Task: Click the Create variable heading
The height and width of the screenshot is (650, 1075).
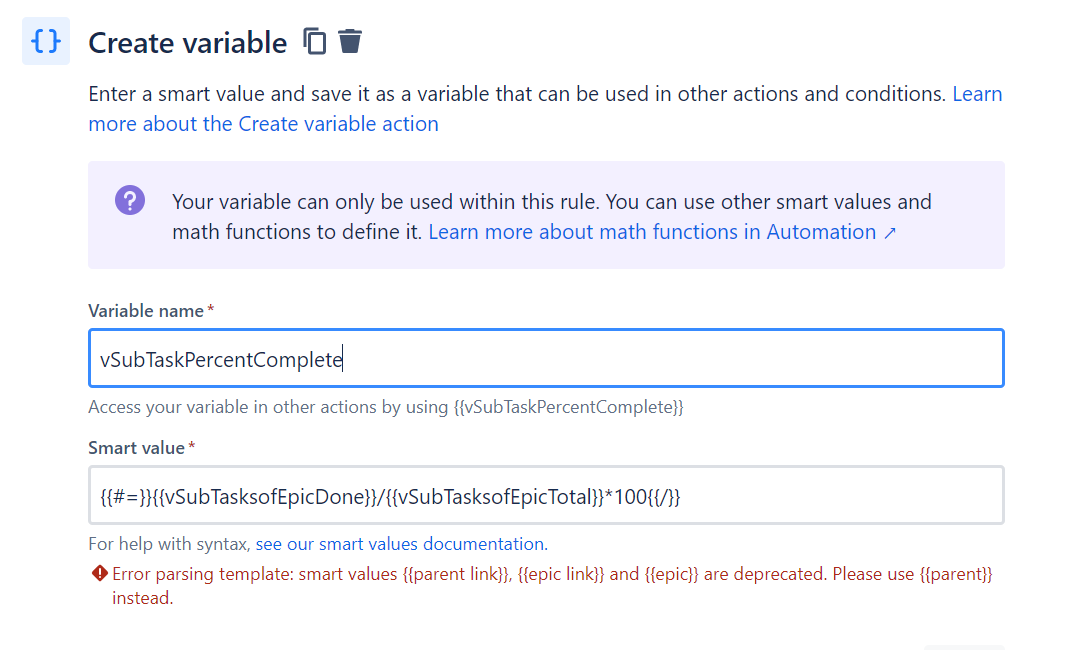Action: [x=187, y=43]
